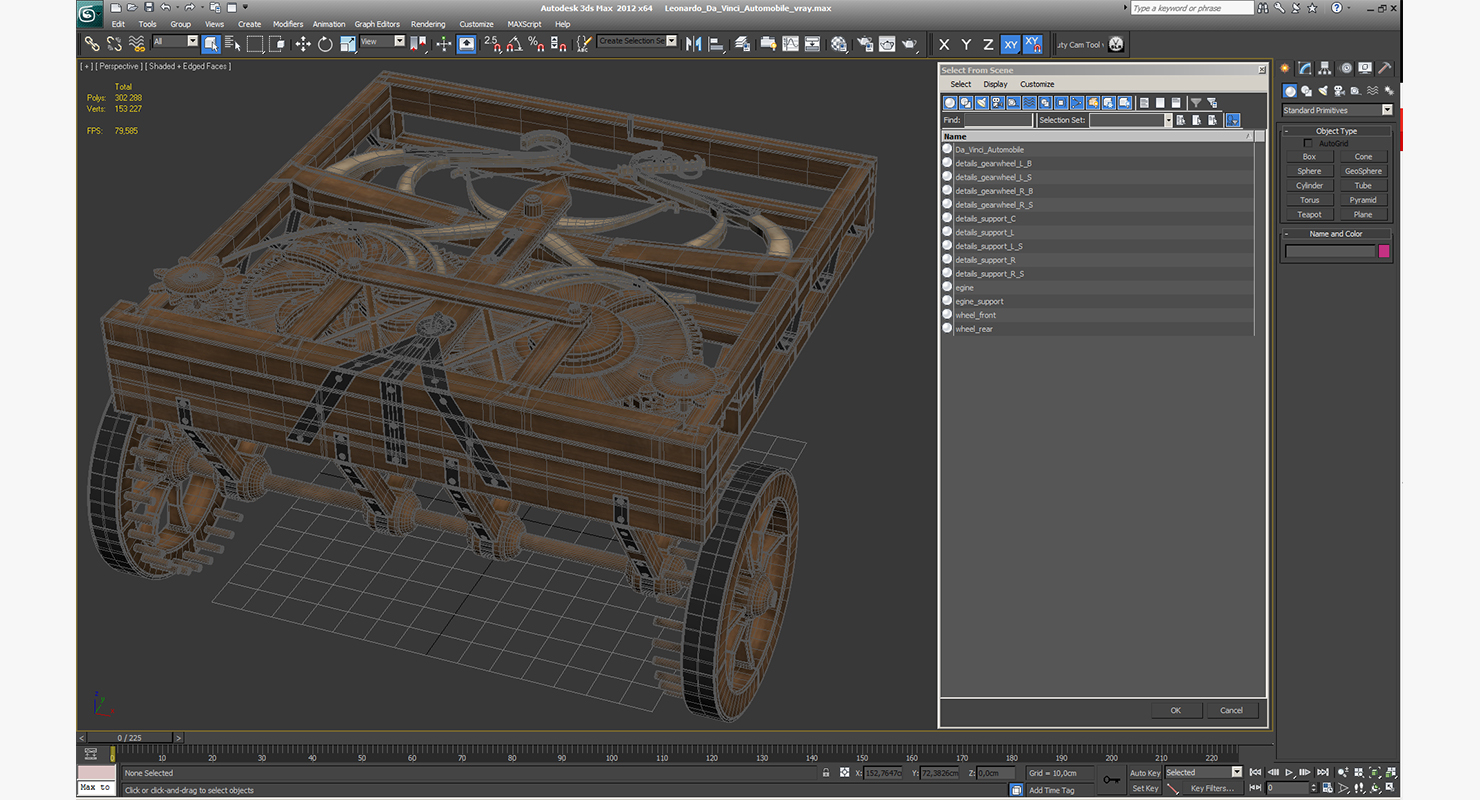The image size is (1480, 800).
Task: Select the Lights category icon in Create panel
Action: pos(1323,91)
